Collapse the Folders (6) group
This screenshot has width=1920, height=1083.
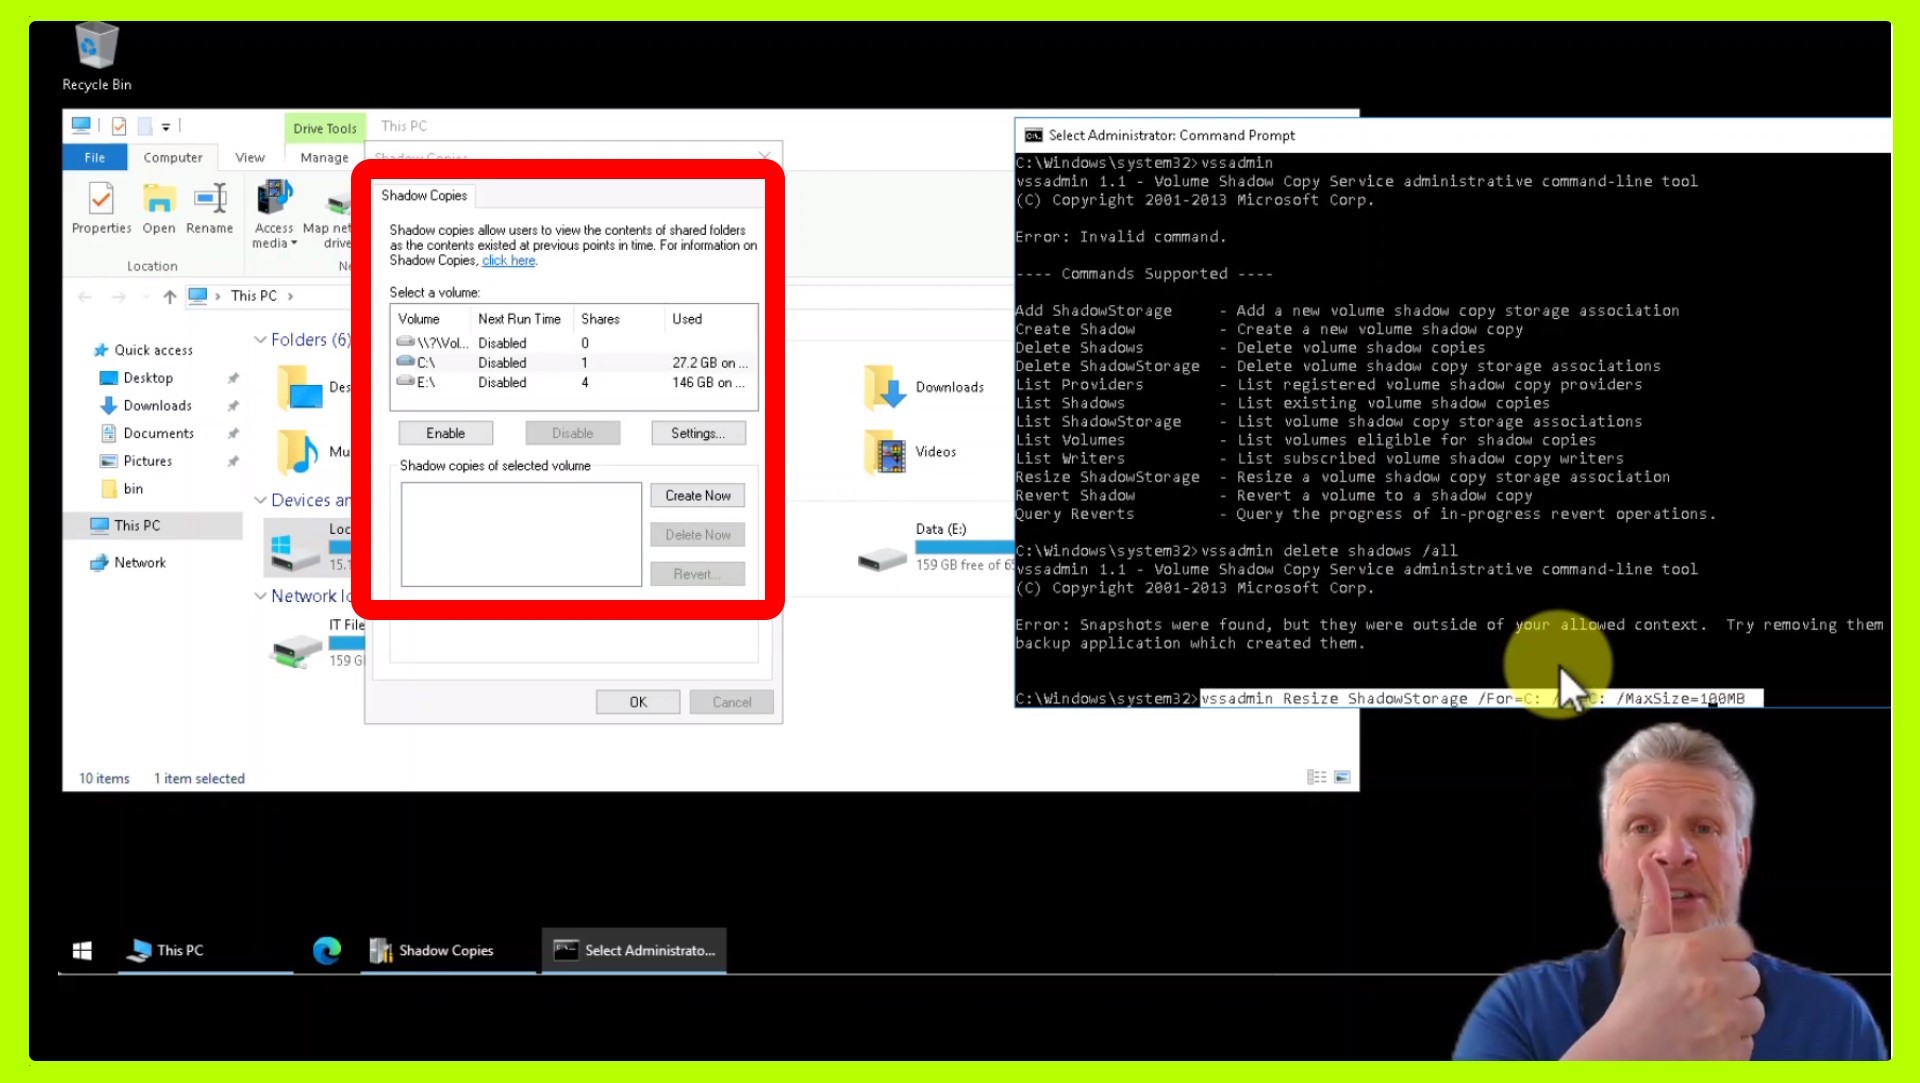[x=261, y=339]
